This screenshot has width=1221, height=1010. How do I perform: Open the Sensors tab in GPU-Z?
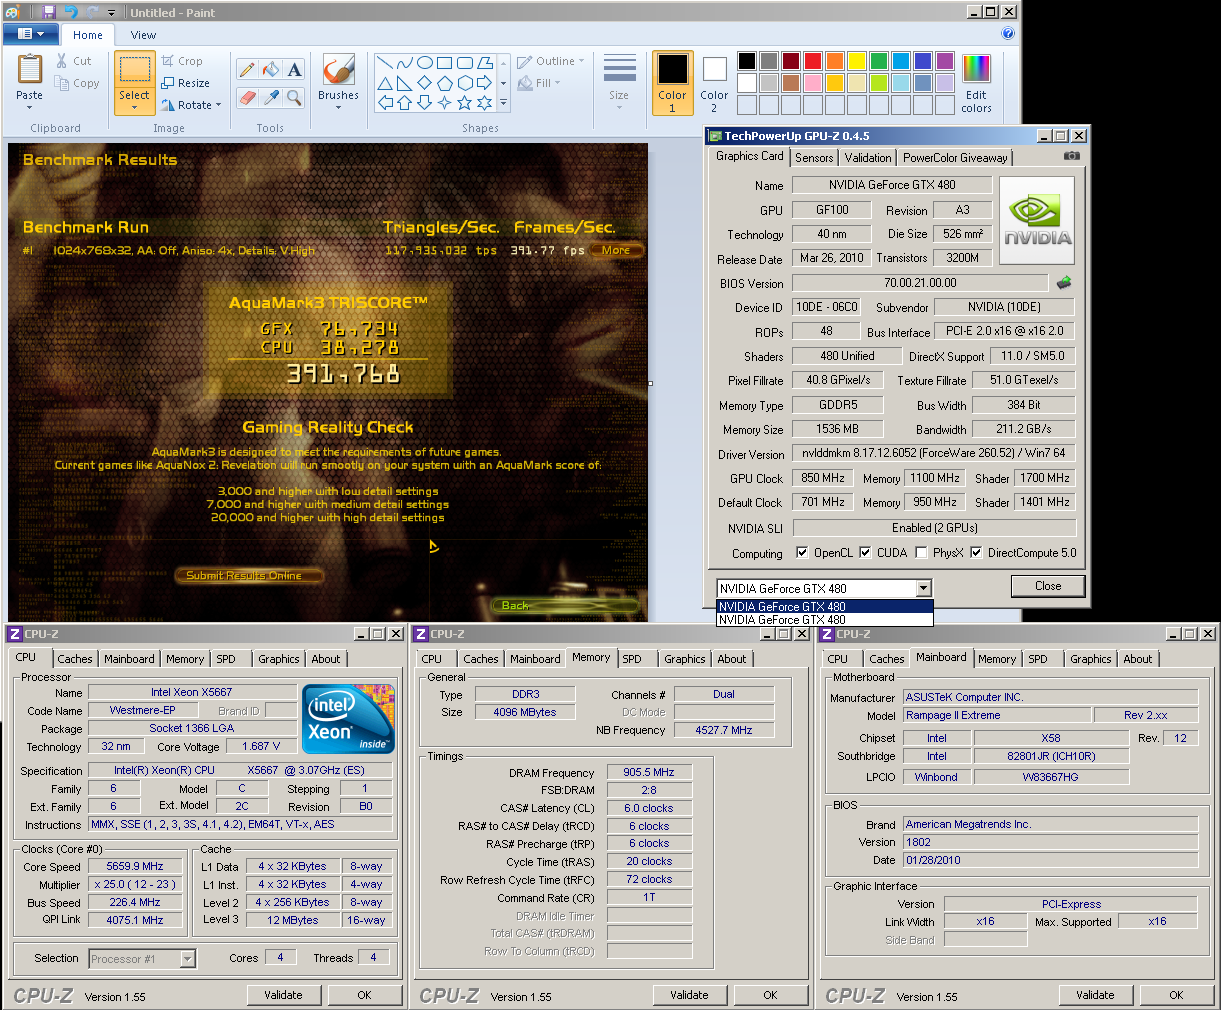click(x=814, y=158)
